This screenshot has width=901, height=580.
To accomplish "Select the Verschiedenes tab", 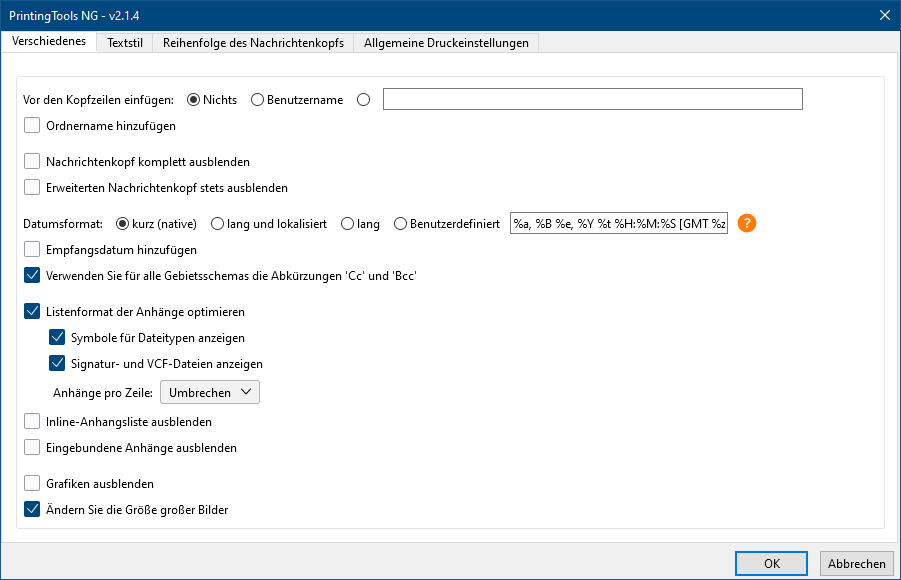I will pyautogui.click(x=49, y=41).
